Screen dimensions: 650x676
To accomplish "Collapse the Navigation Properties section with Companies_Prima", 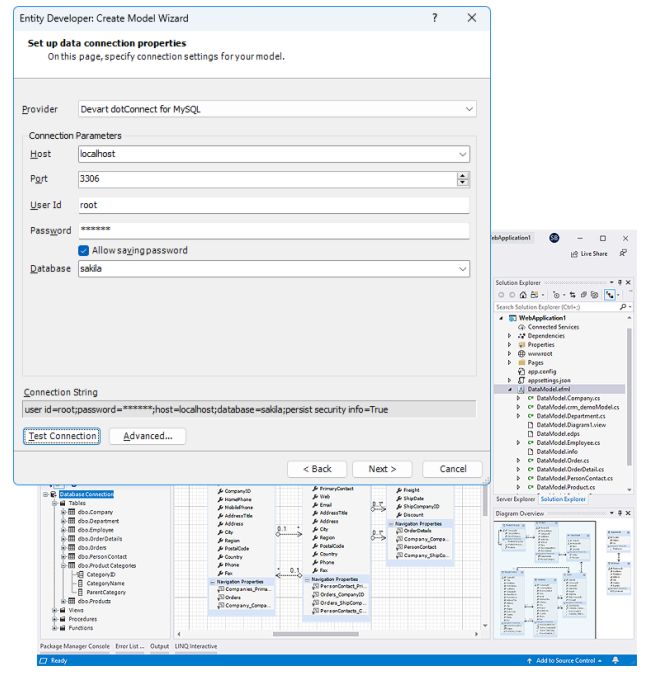I will (x=212, y=582).
